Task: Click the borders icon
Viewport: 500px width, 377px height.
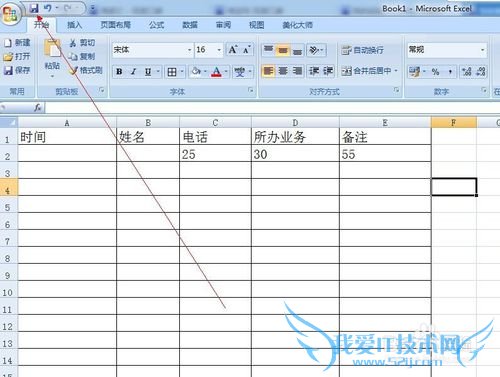Action: (x=172, y=71)
